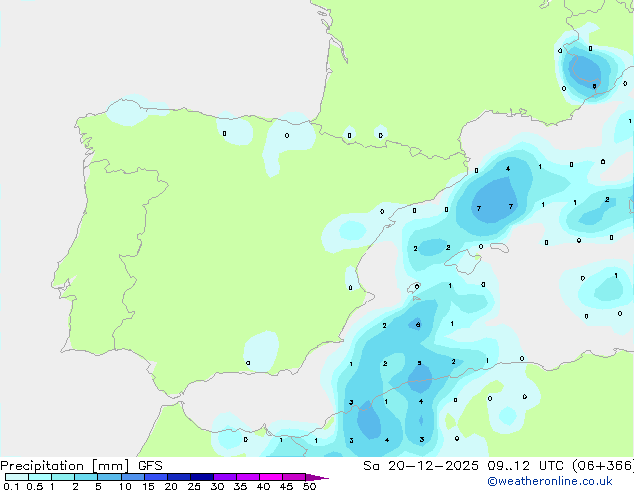Pick the legend swatch between 0.5 and 1
The height and width of the screenshot is (490, 634).
pos(40,477)
